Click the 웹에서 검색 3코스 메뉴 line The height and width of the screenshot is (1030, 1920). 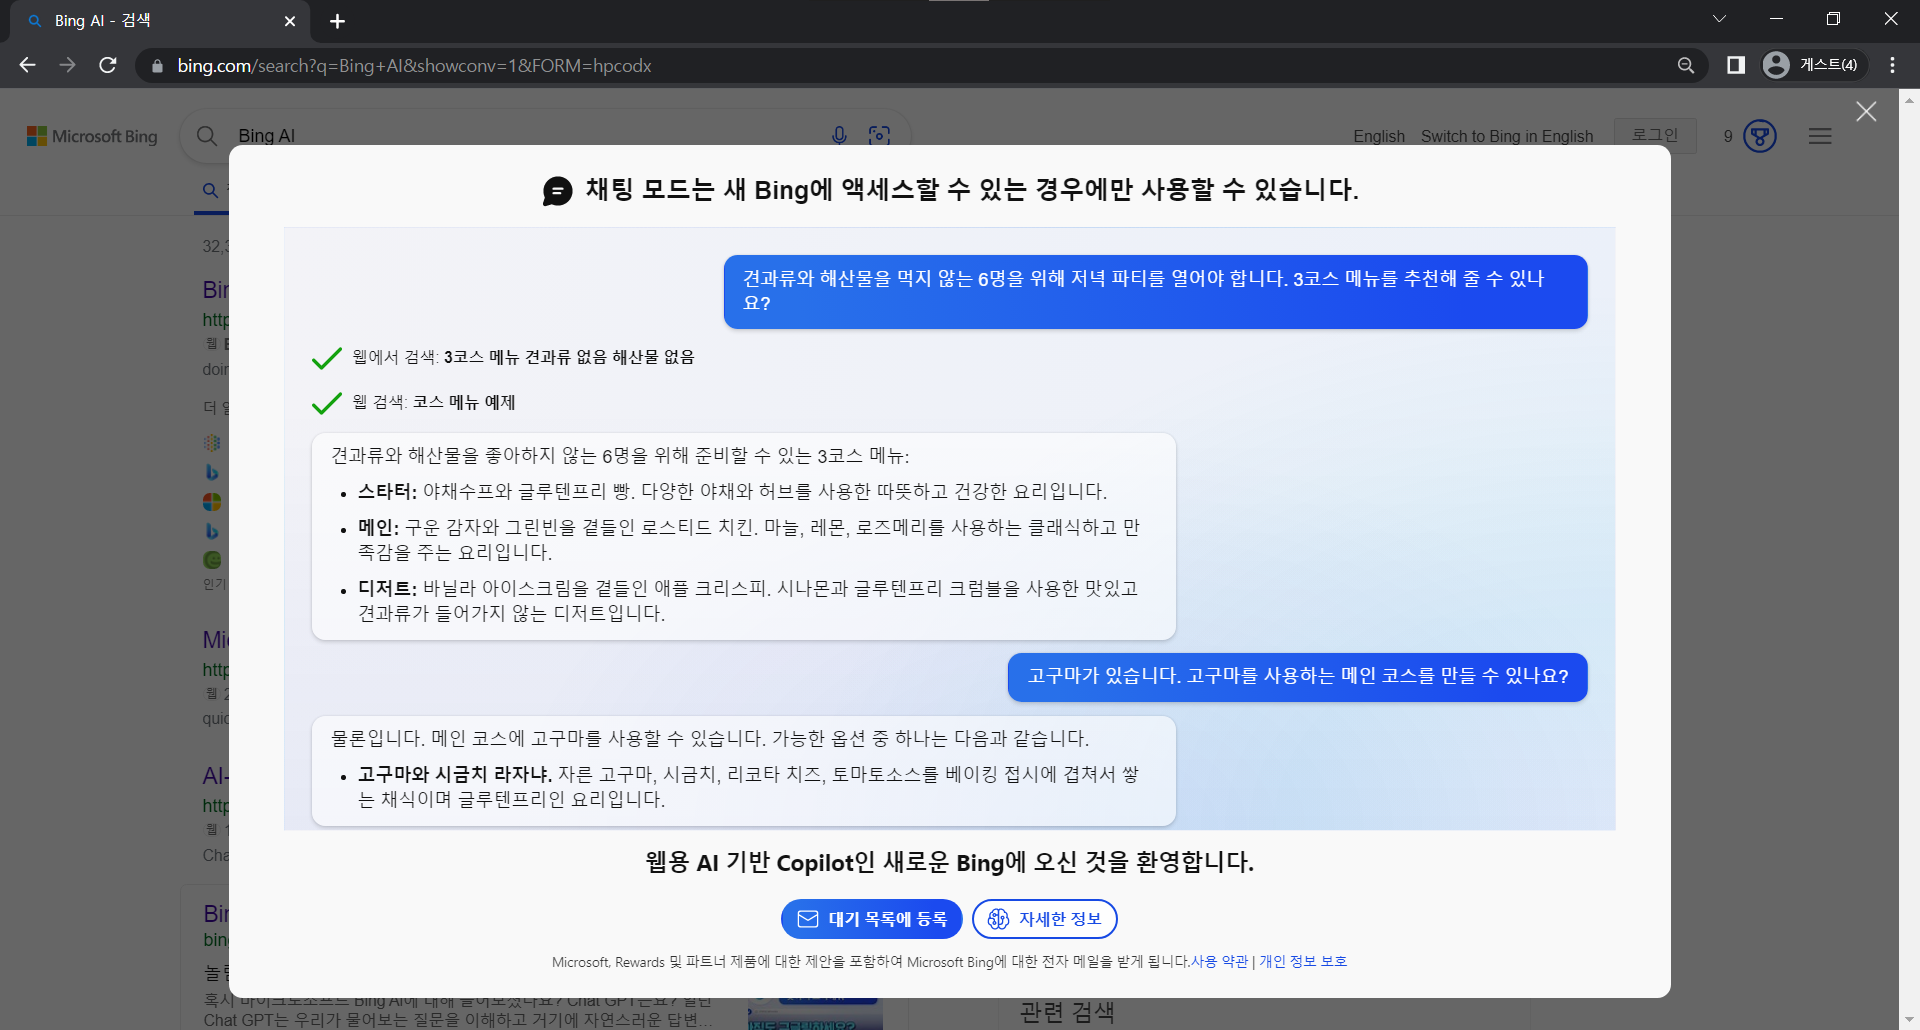pos(523,357)
